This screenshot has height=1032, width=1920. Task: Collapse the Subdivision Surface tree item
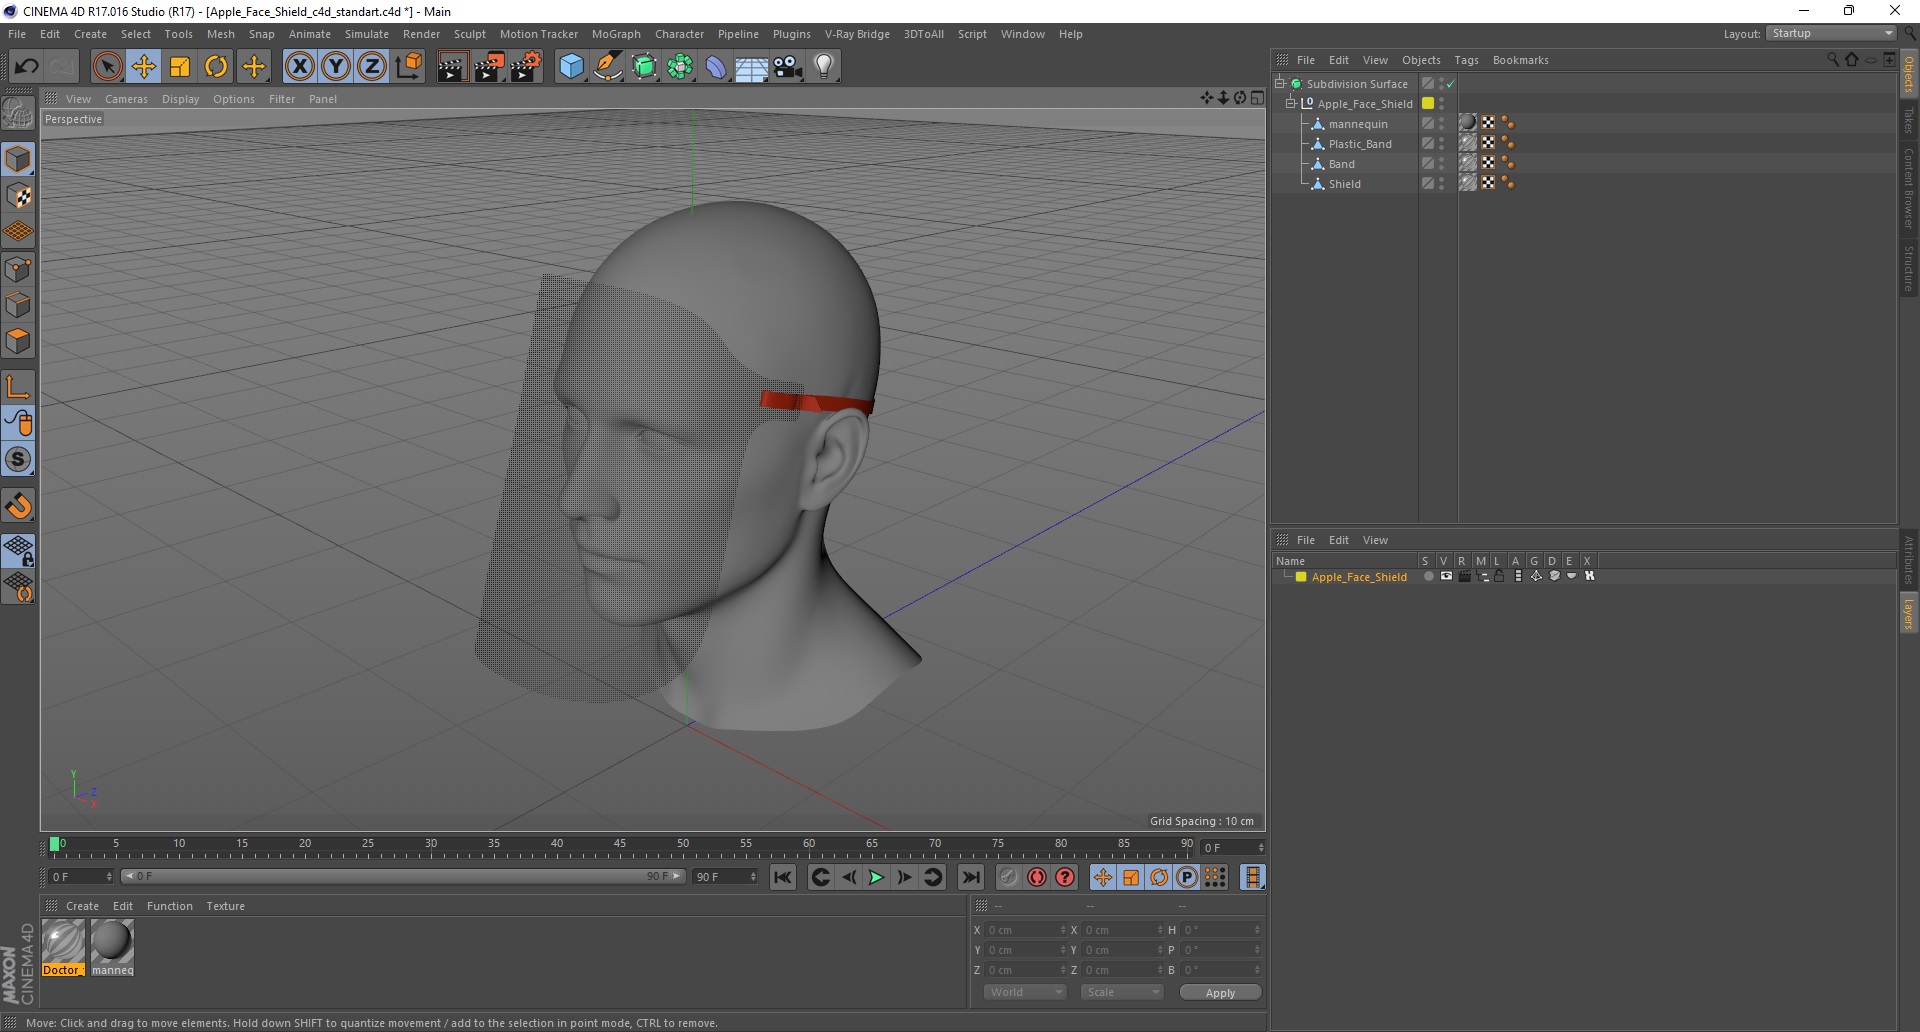[1279, 84]
